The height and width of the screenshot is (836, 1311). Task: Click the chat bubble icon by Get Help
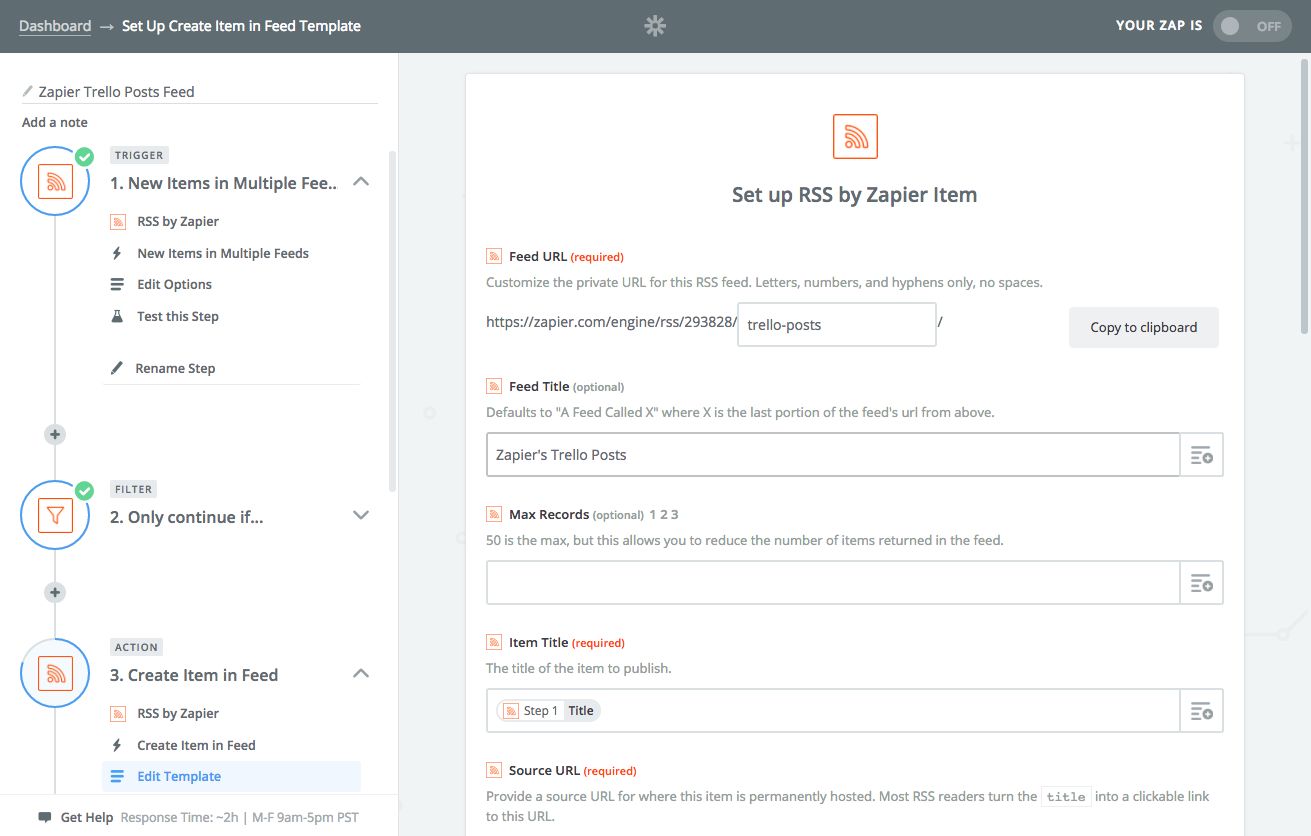click(x=45, y=817)
